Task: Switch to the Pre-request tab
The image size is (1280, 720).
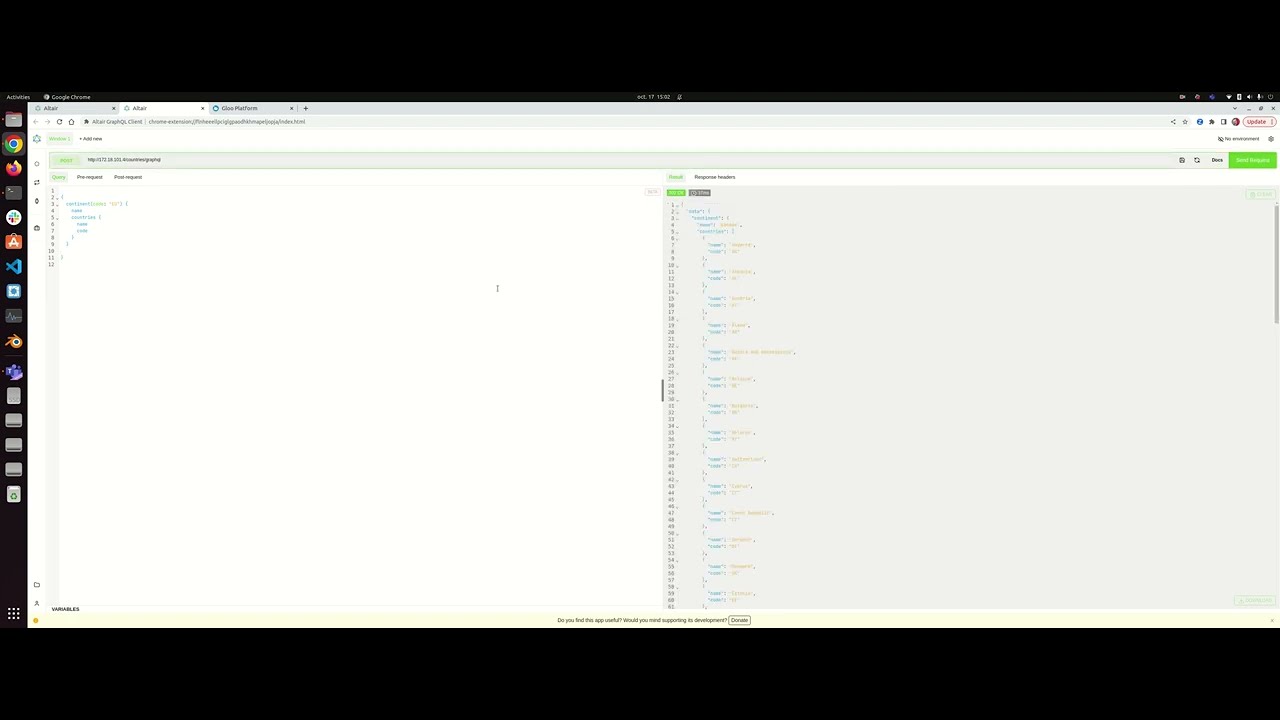Action: [x=89, y=177]
